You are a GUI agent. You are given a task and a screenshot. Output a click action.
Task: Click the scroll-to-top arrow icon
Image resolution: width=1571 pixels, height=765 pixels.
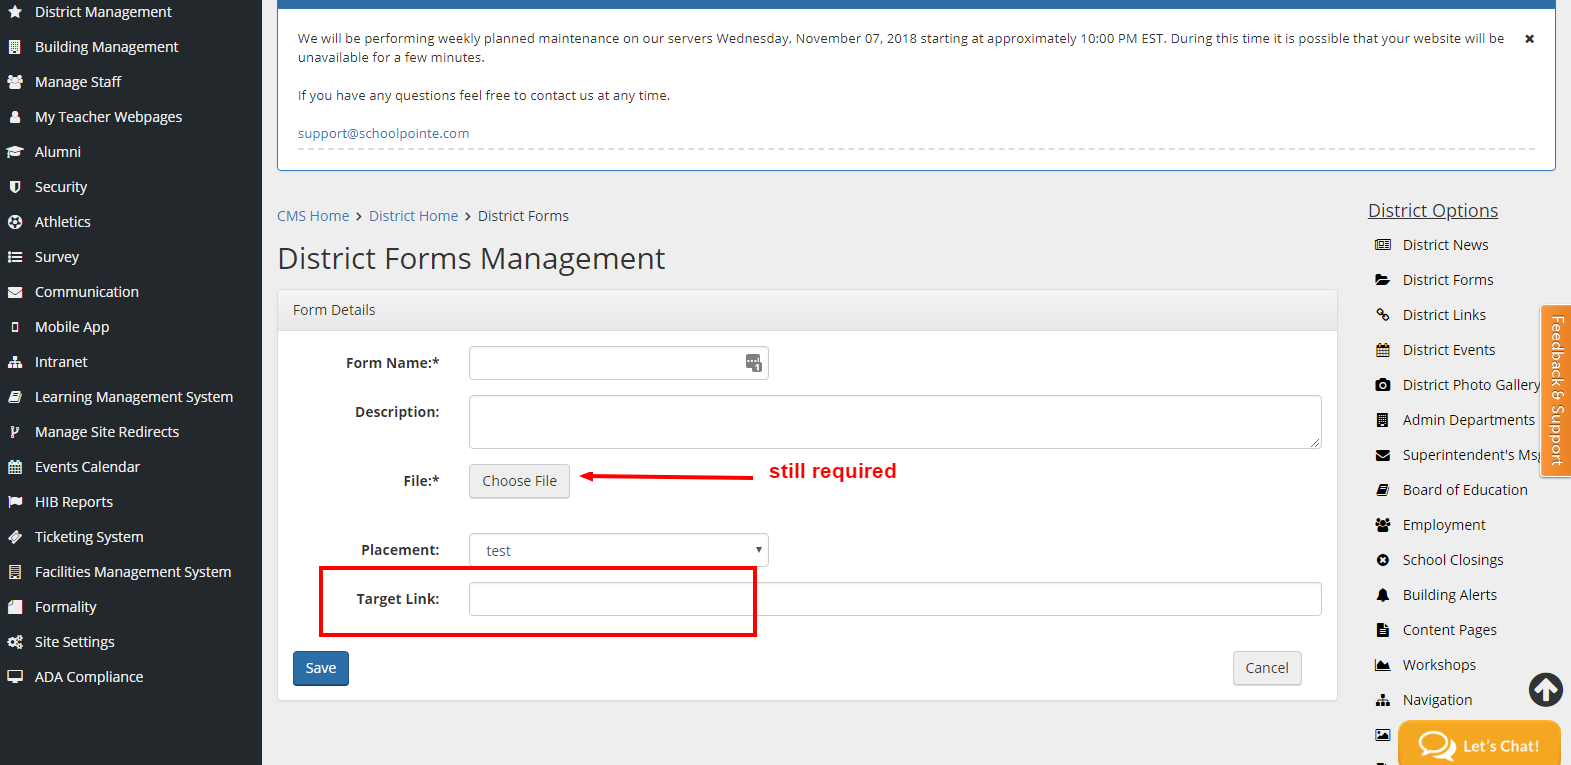(x=1545, y=689)
